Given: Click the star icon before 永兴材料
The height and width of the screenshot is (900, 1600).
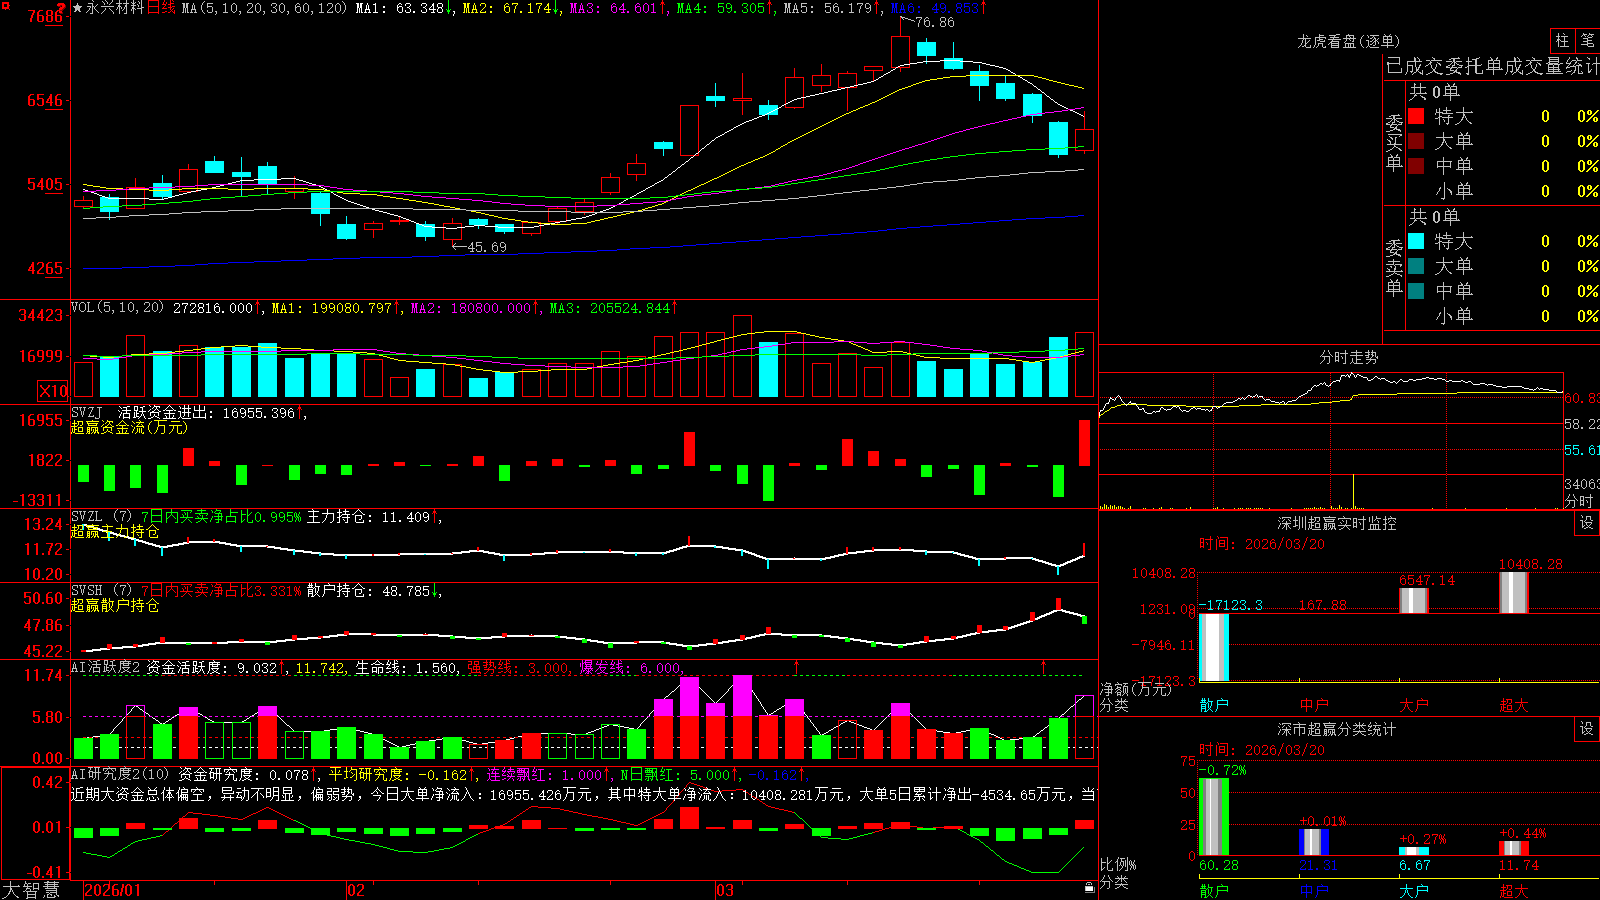Looking at the screenshot, I should (78, 8).
